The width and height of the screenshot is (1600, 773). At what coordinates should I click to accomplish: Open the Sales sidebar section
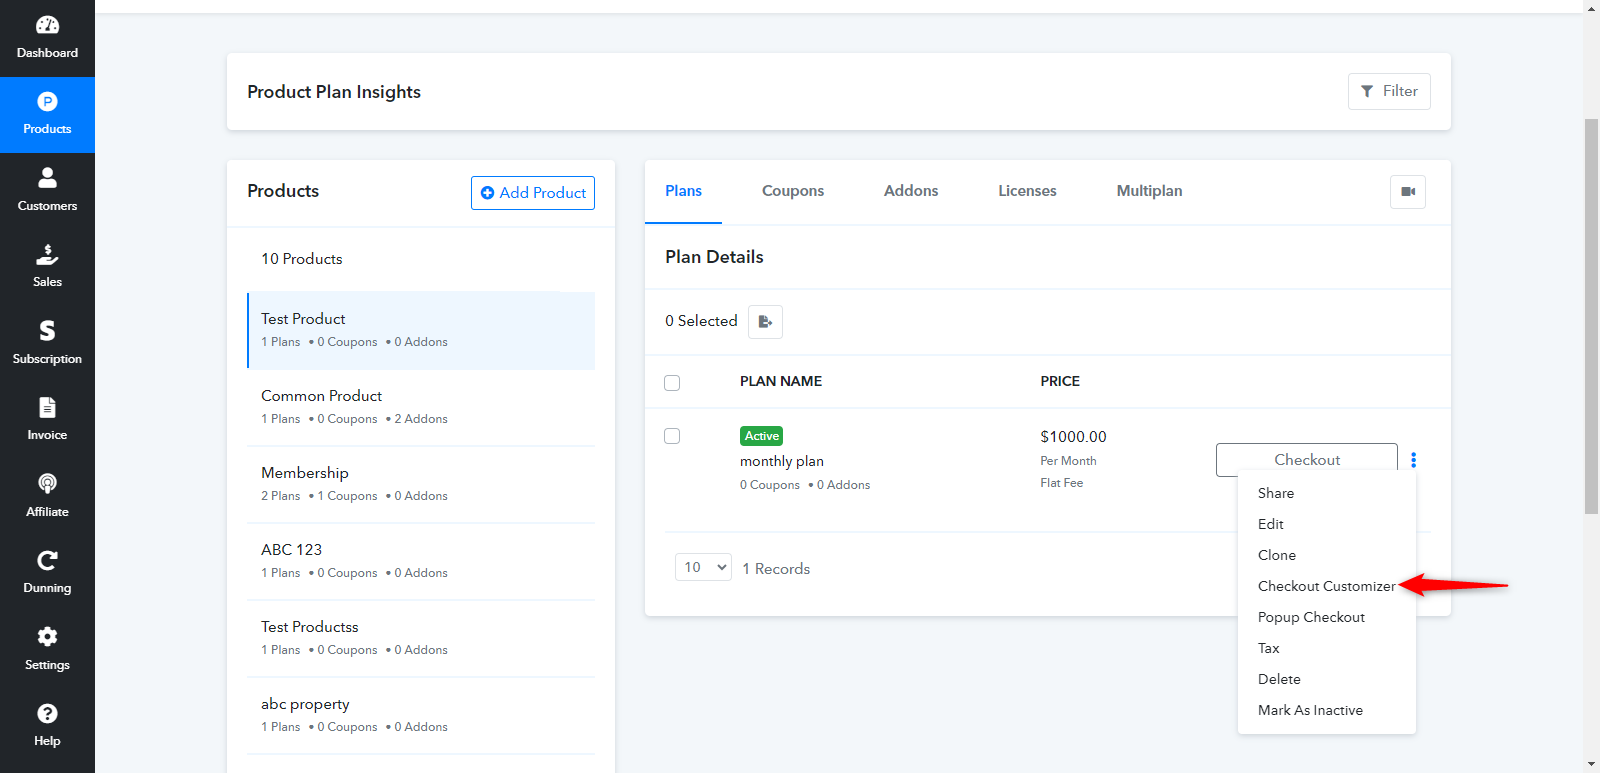pos(47,268)
